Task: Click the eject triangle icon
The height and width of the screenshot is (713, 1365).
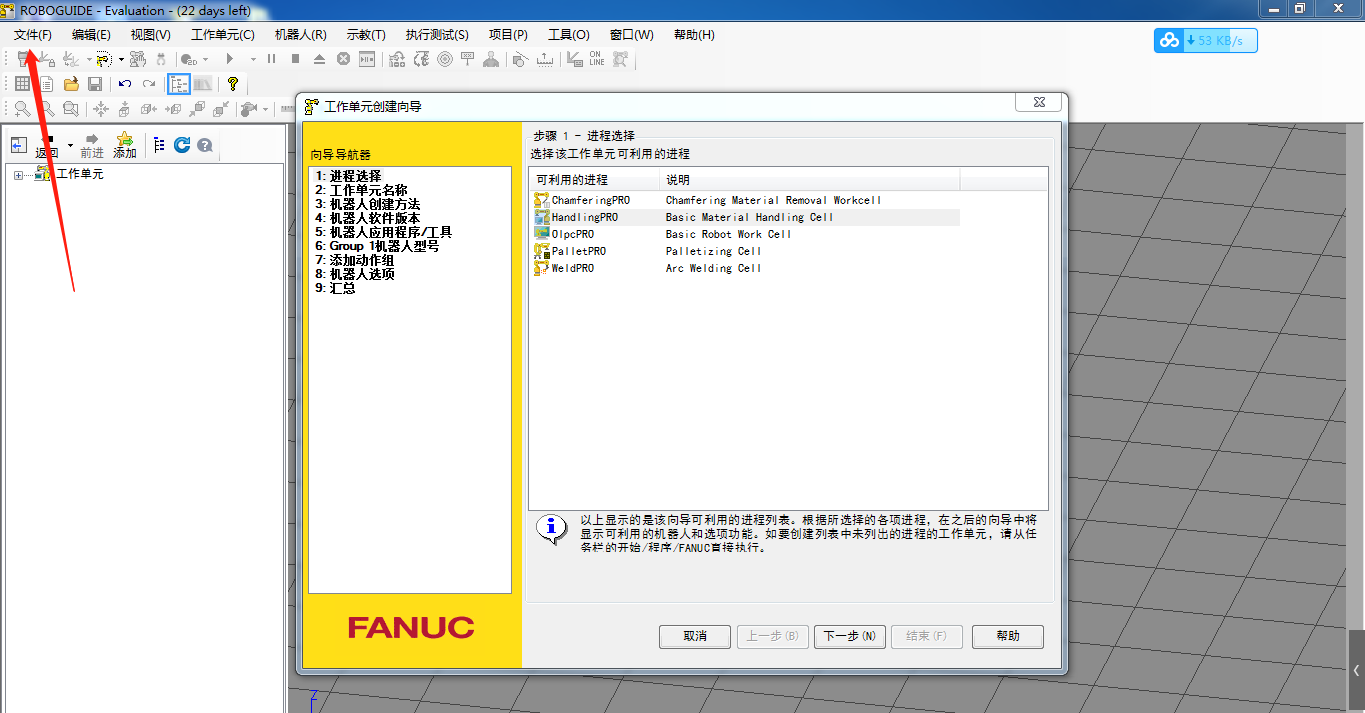Action: (x=319, y=59)
